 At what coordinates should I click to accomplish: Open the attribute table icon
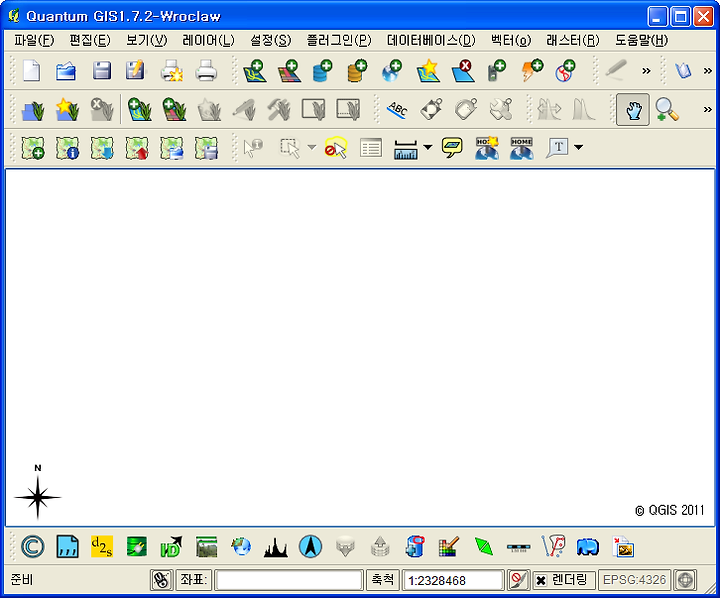(371, 148)
